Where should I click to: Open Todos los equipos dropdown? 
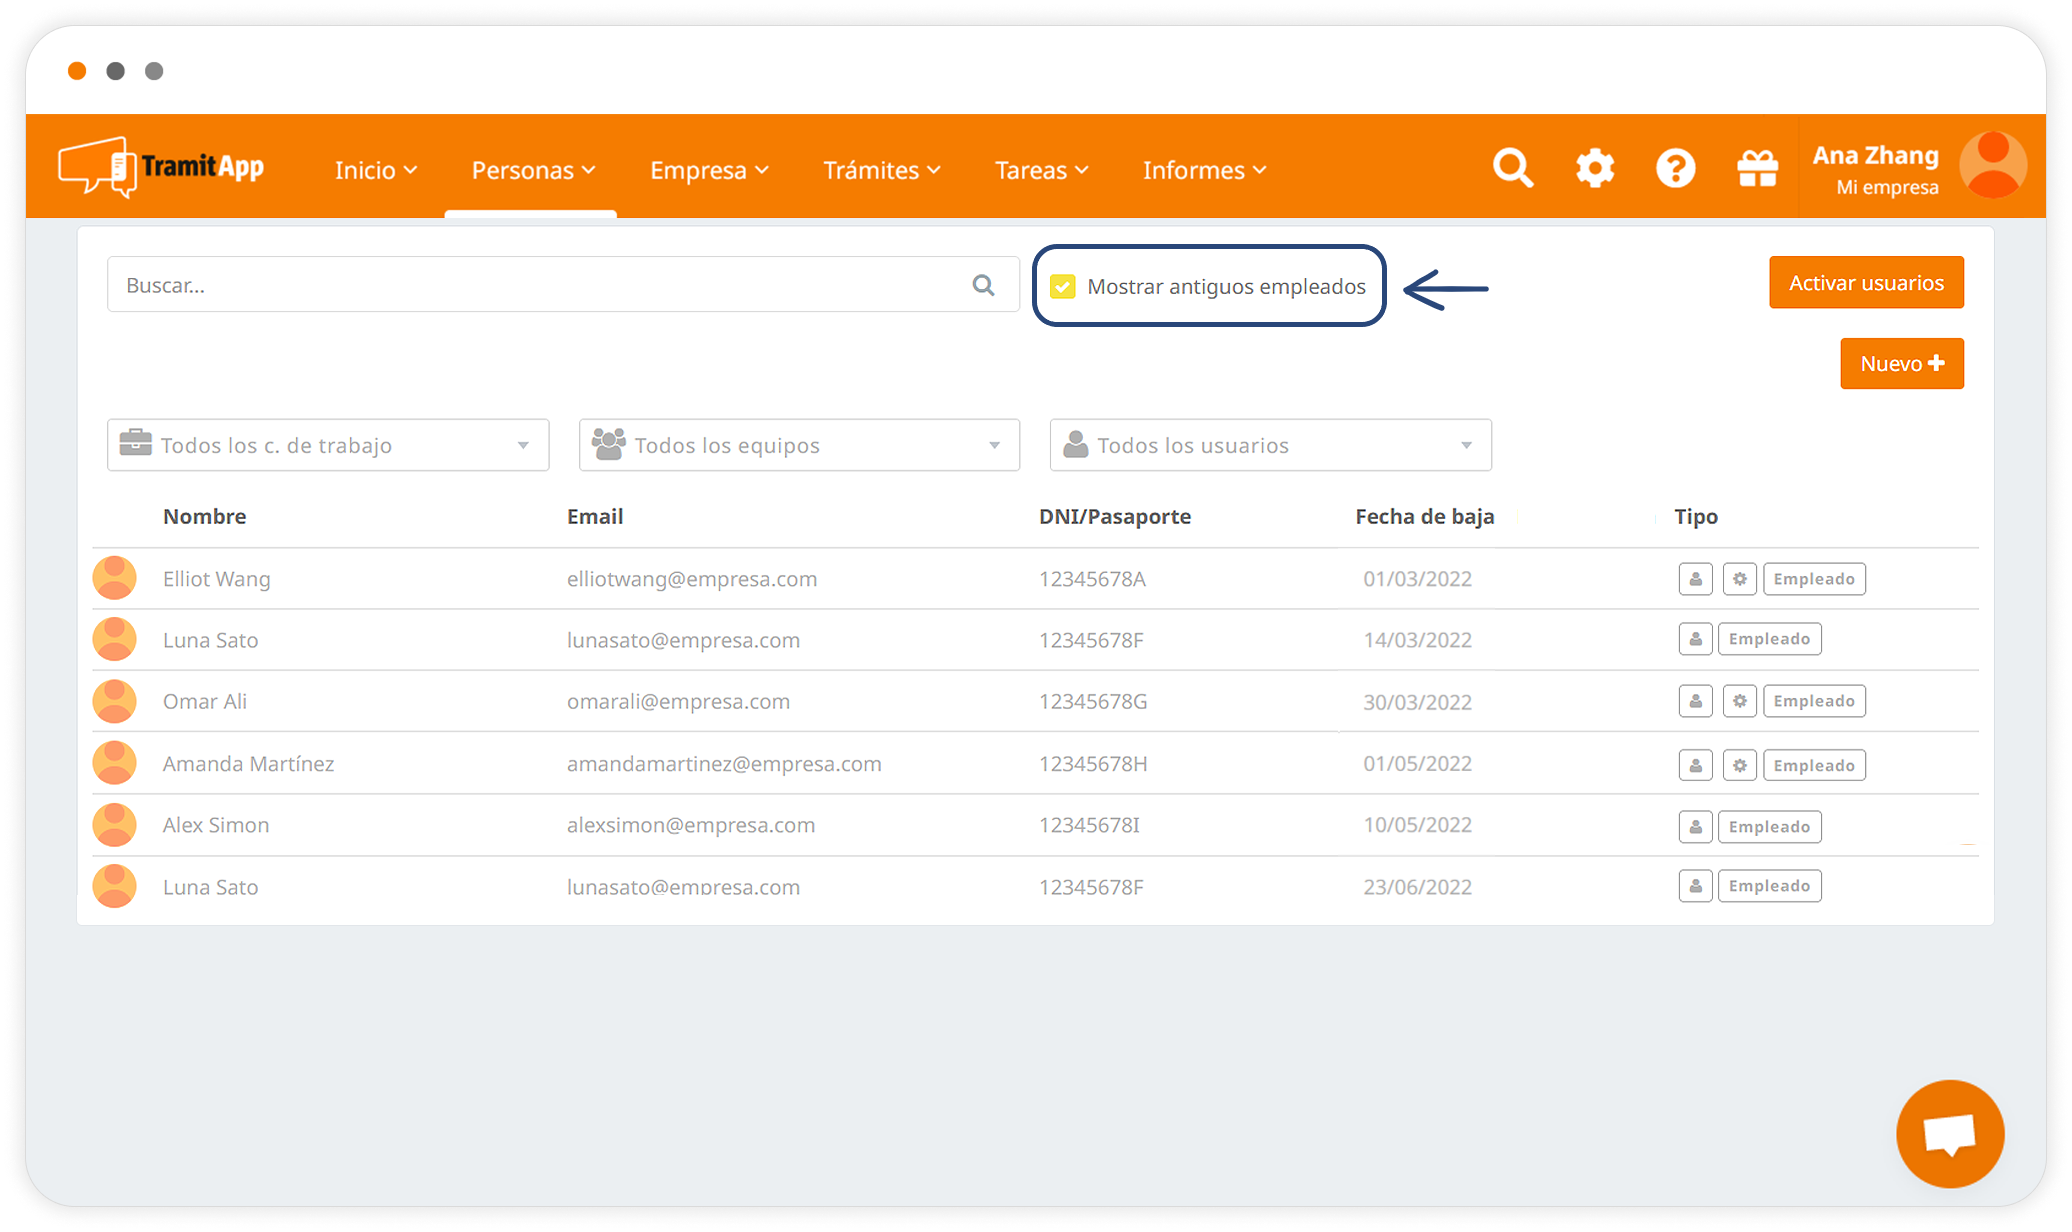point(799,445)
